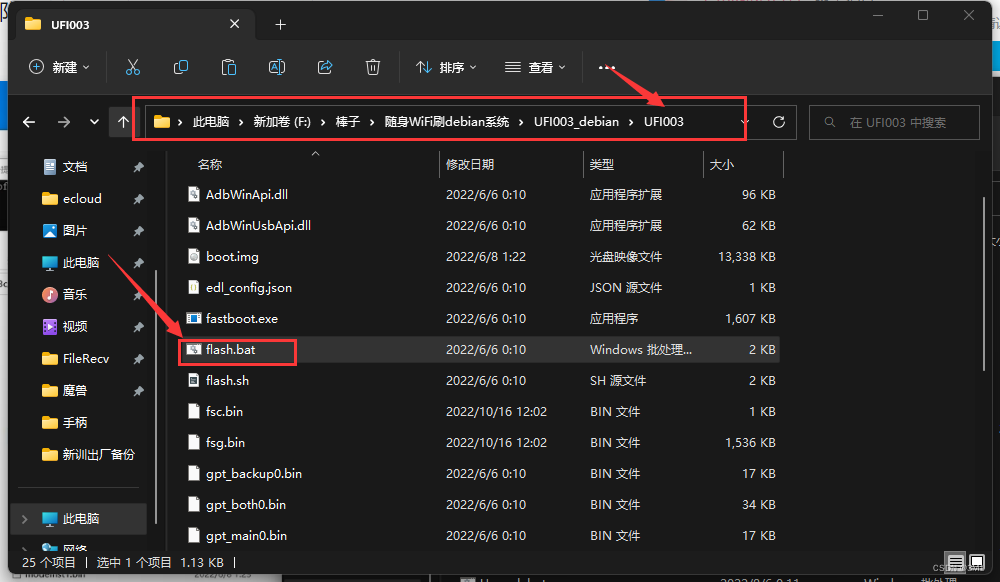Click the Rename icon in toolbar
The height and width of the screenshot is (582, 1000).
[277, 67]
